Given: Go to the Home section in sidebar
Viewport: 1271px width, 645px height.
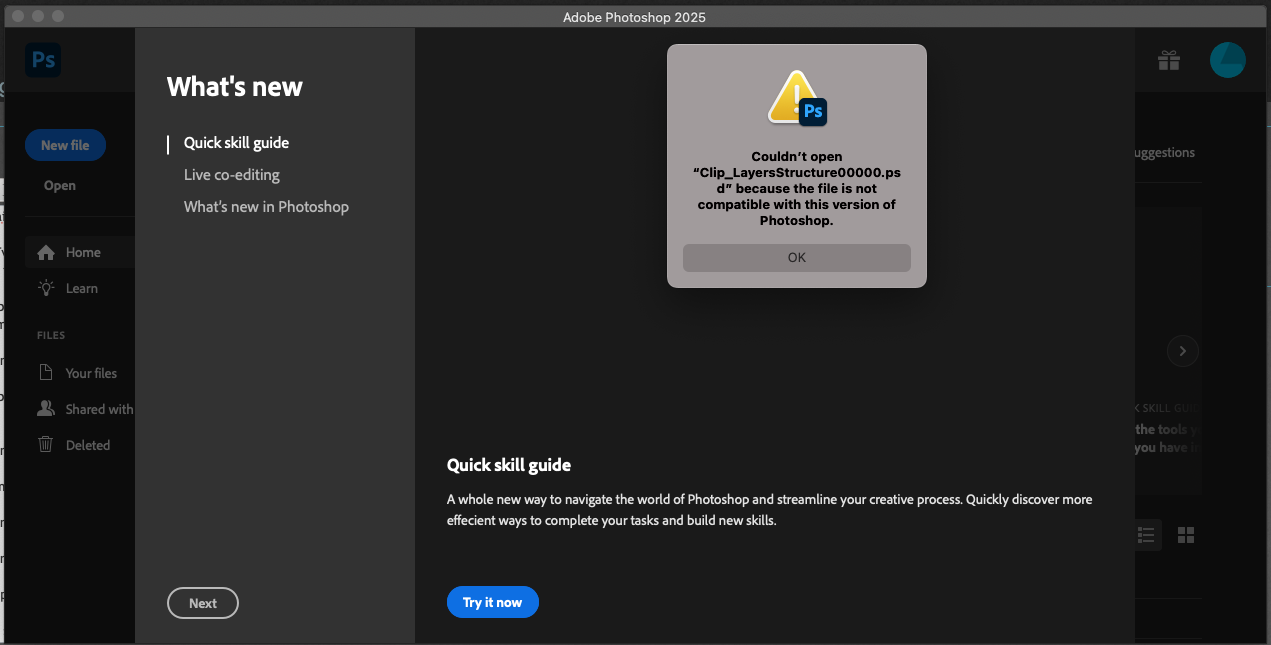Looking at the screenshot, I should [x=80, y=253].
